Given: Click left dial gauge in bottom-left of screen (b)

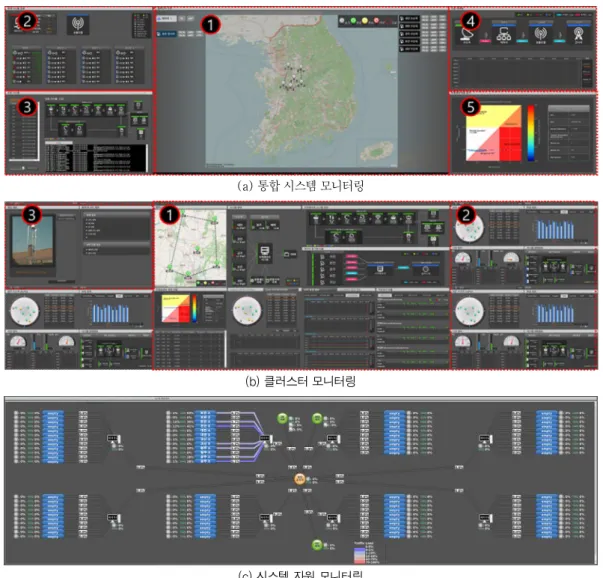Looking at the screenshot, I should [x=17, y=341].
